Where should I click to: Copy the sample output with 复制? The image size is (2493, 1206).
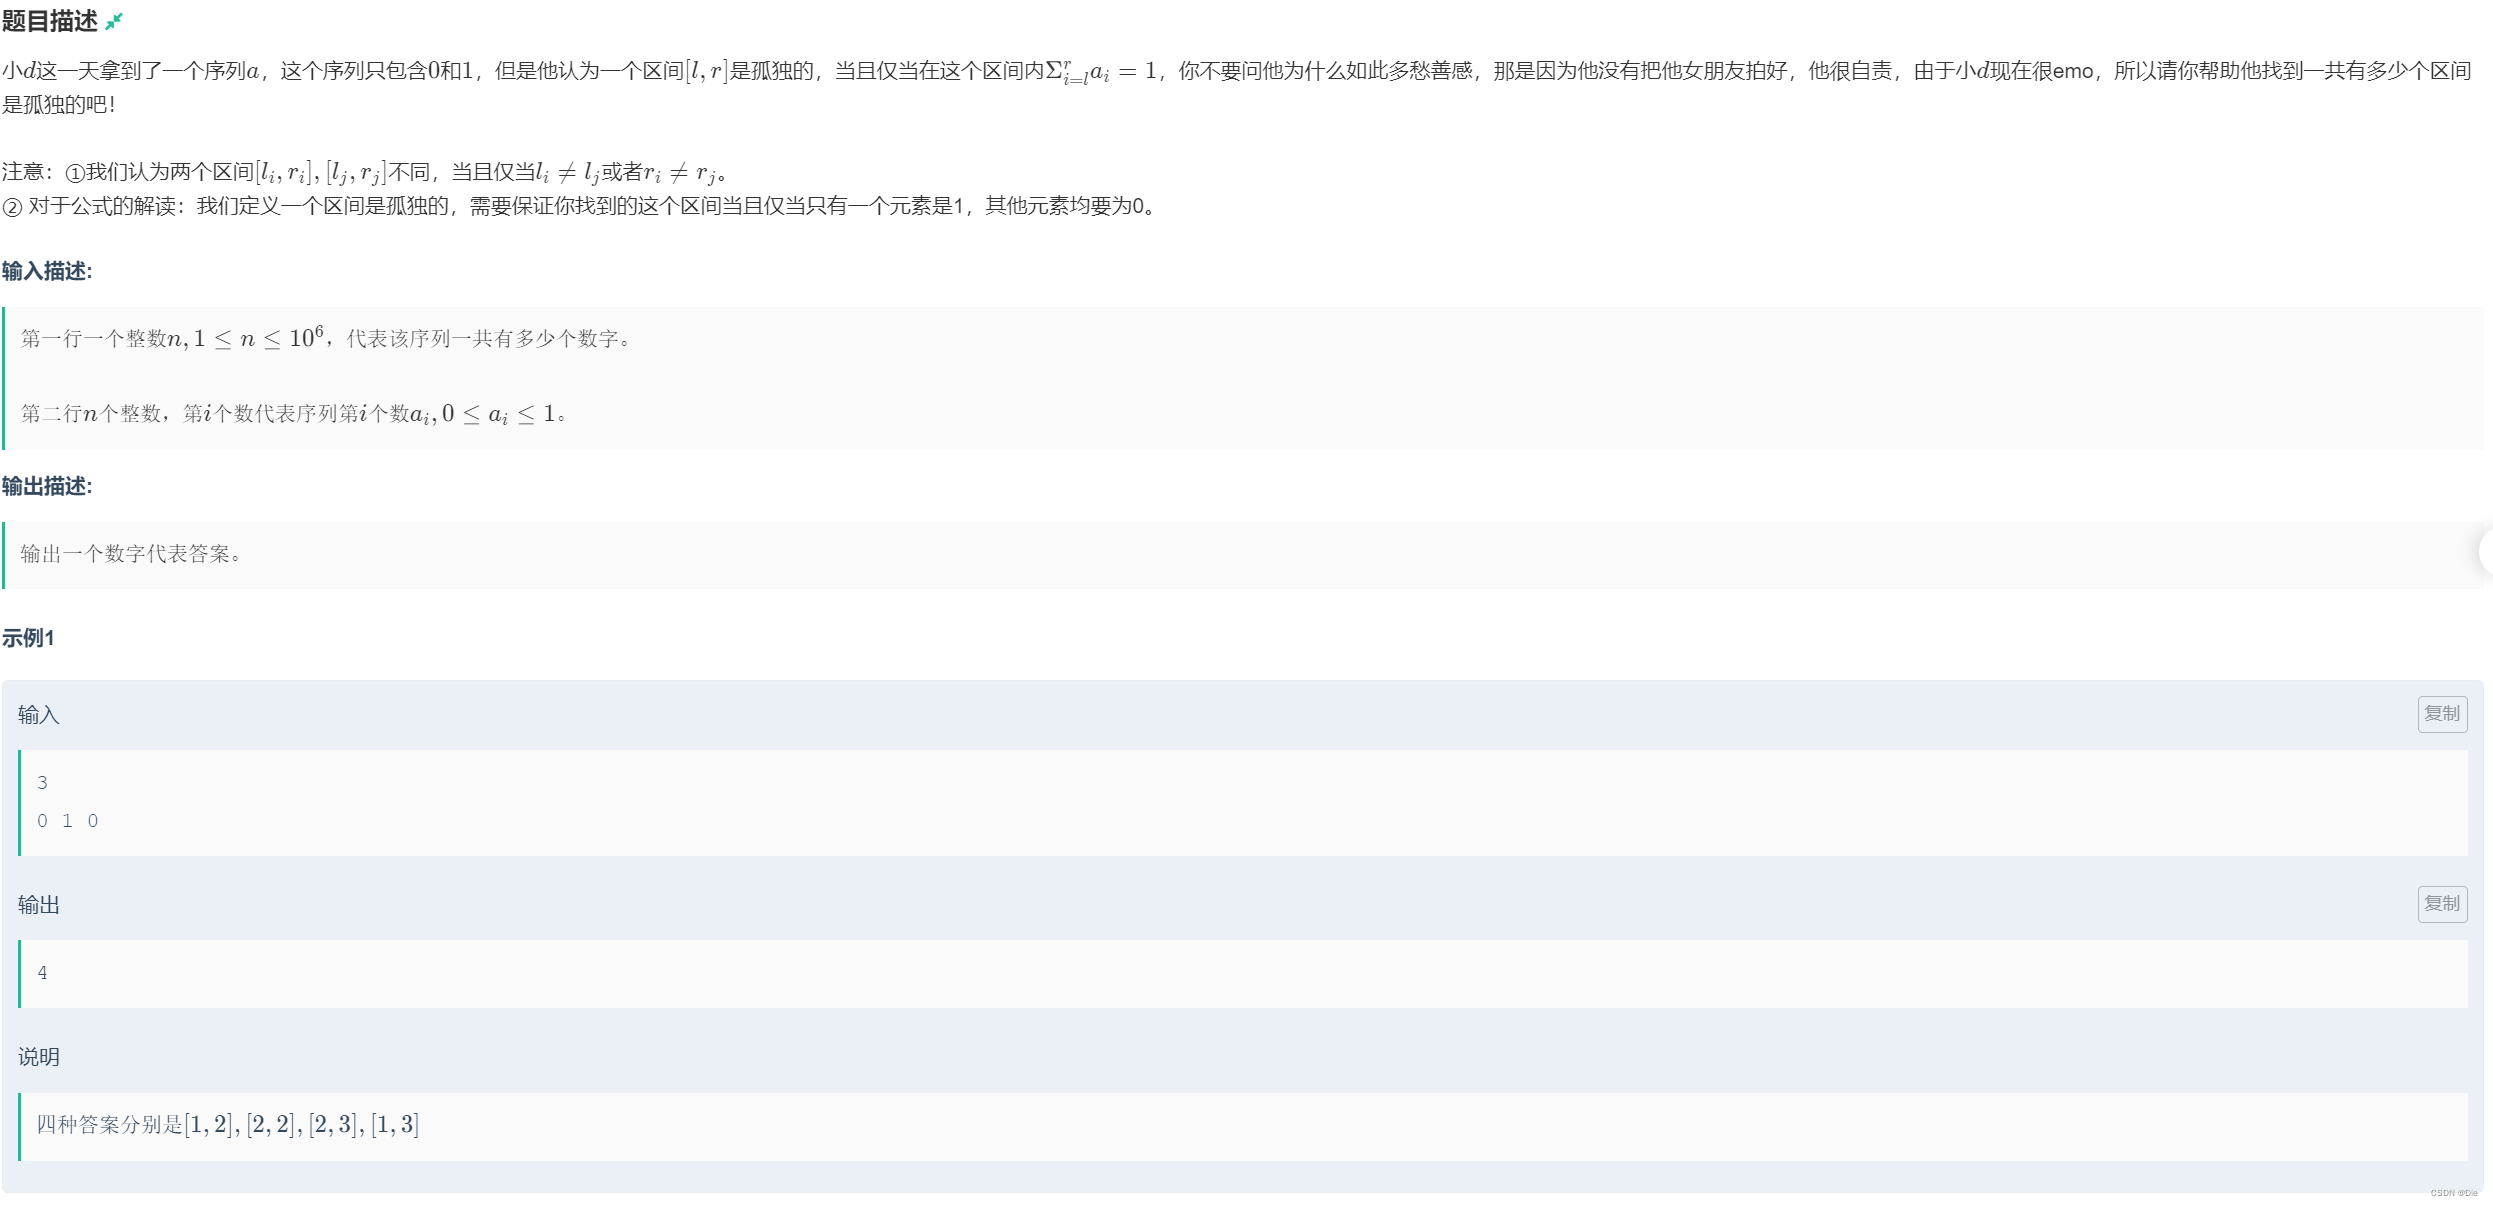click(2442, 904)
